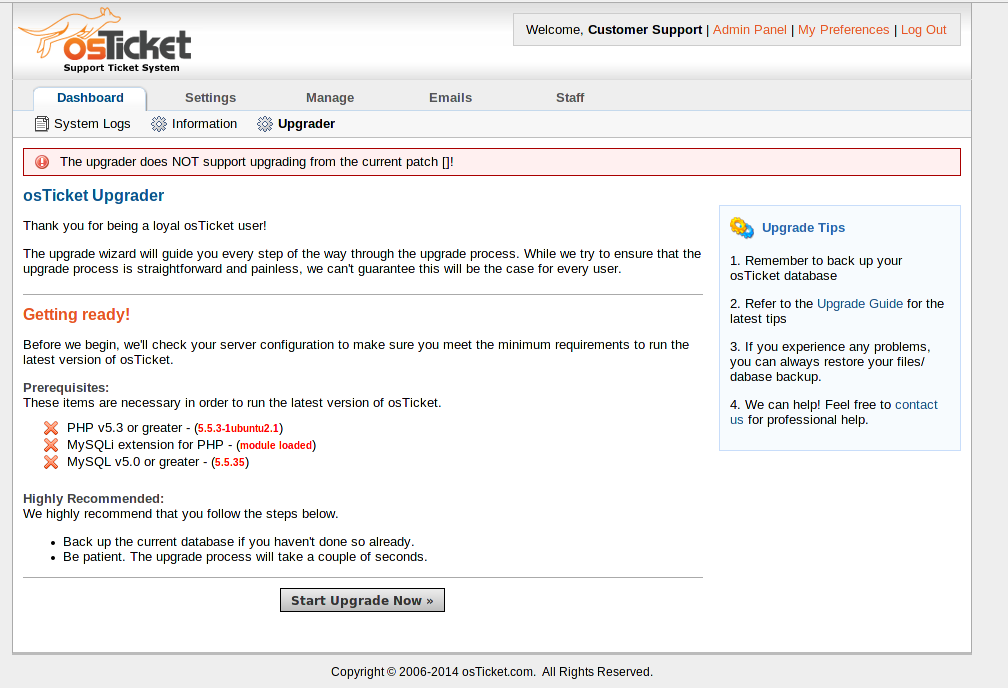The height and width of the screenshot is (688, 1008).
Task: Click the red error alert icon
Action: [42, 162]
